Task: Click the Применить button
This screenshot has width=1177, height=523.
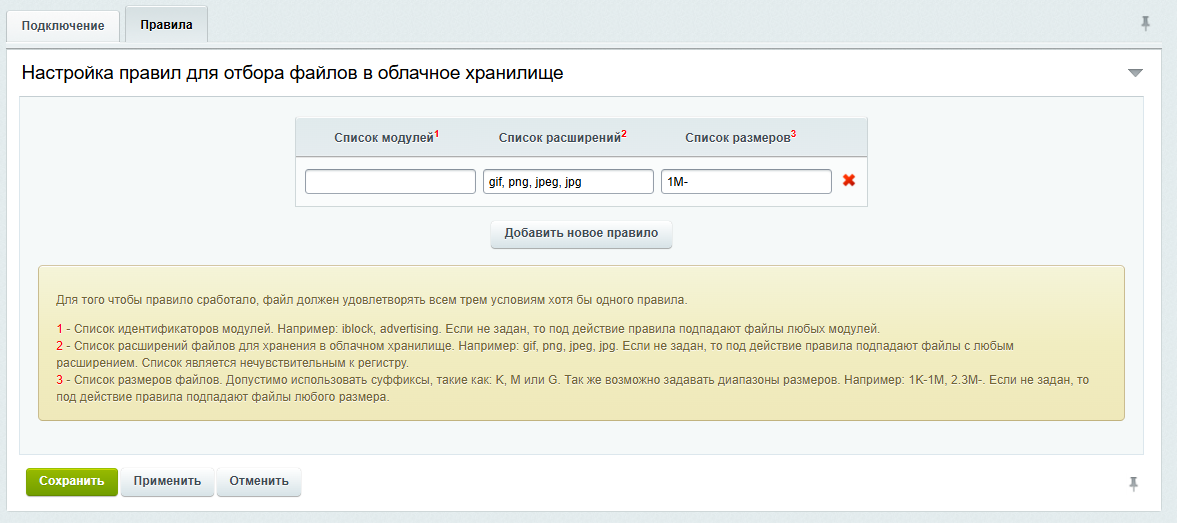Action: point(167,481)
